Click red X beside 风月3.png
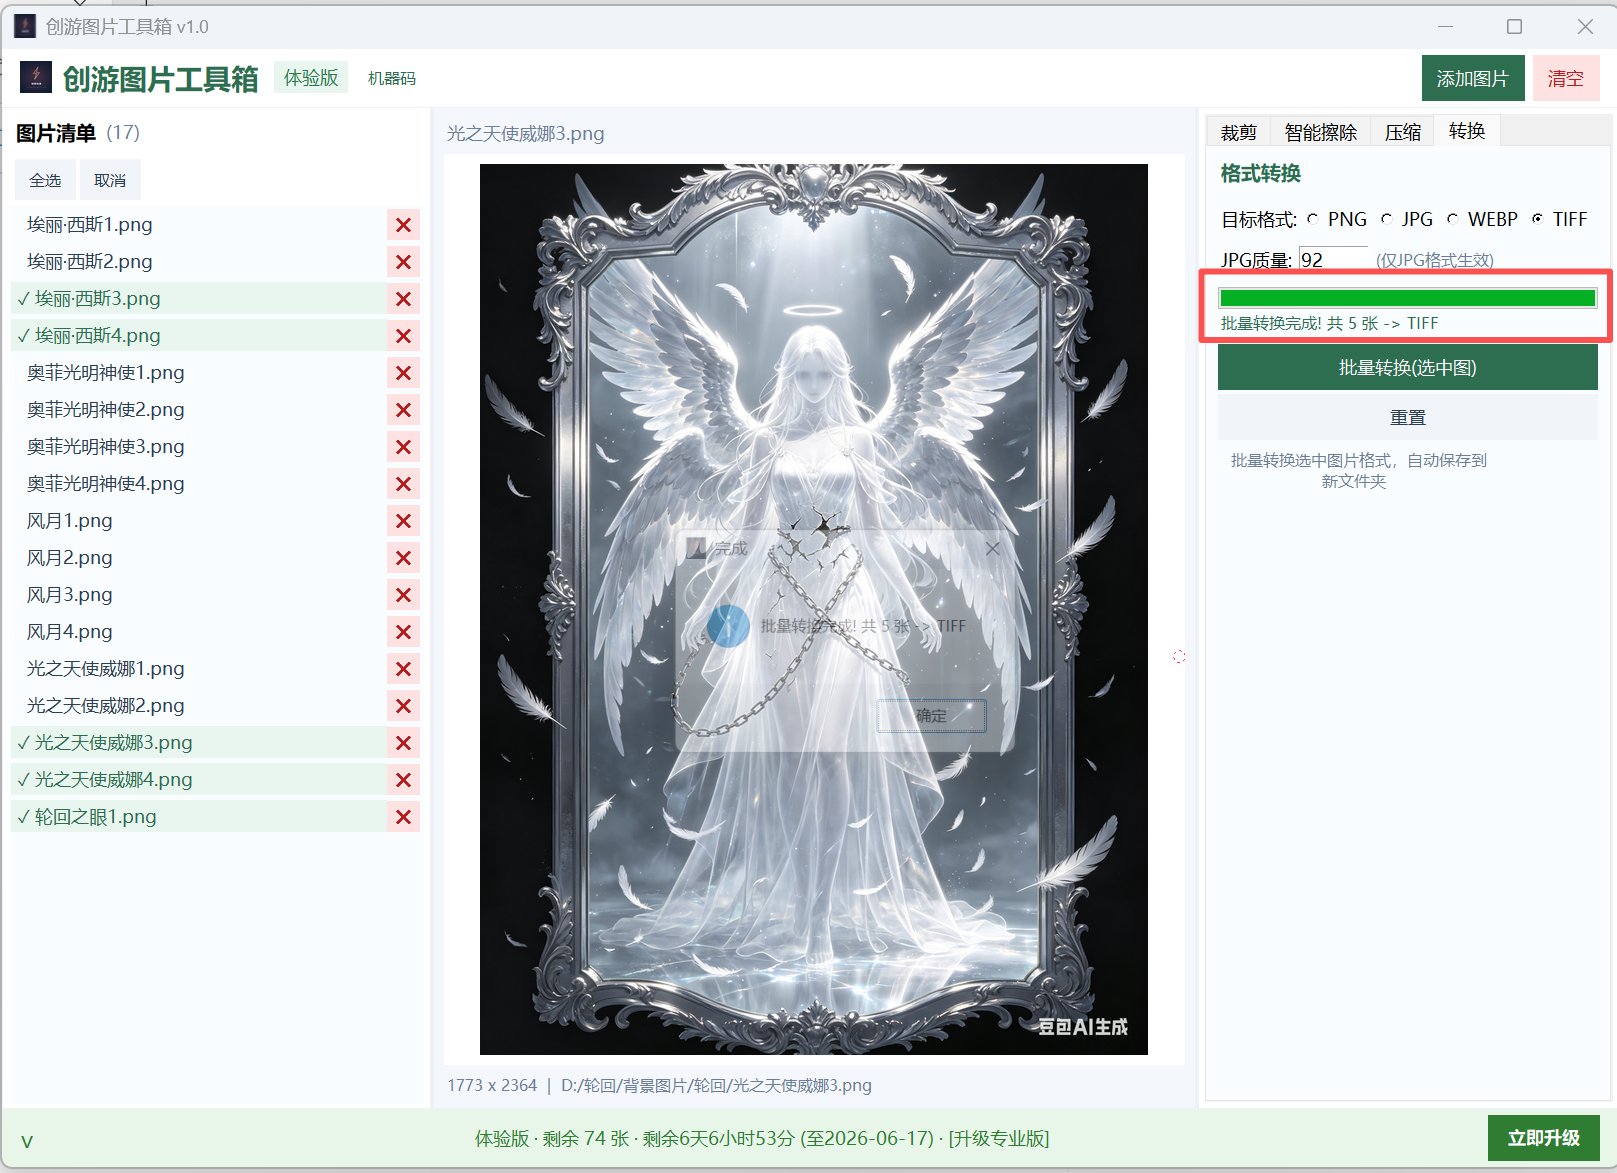This screenshot has height=1173, width=1617. click(x=403, y=595)
